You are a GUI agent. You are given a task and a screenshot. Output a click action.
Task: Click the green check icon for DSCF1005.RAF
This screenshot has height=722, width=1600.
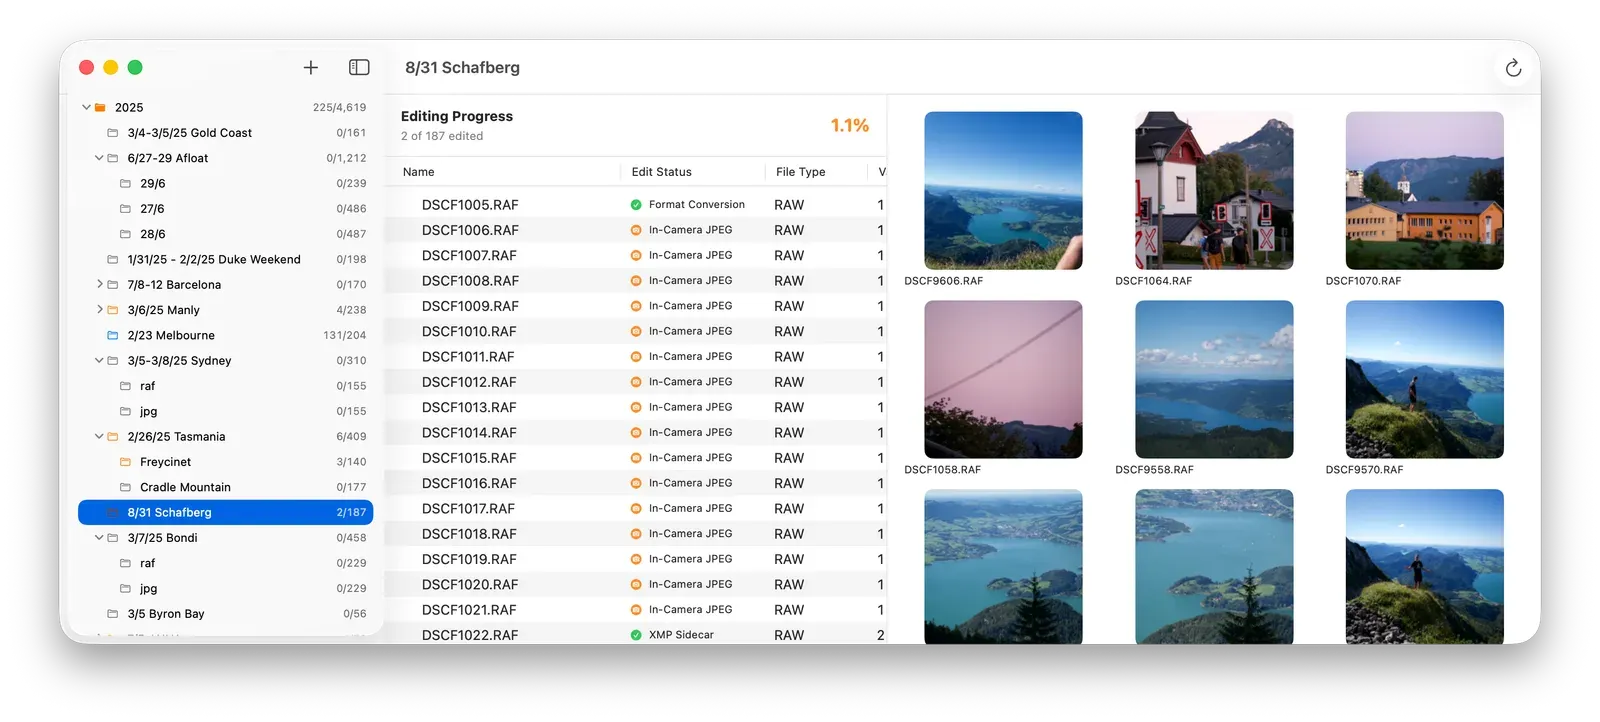pos(636,205)
